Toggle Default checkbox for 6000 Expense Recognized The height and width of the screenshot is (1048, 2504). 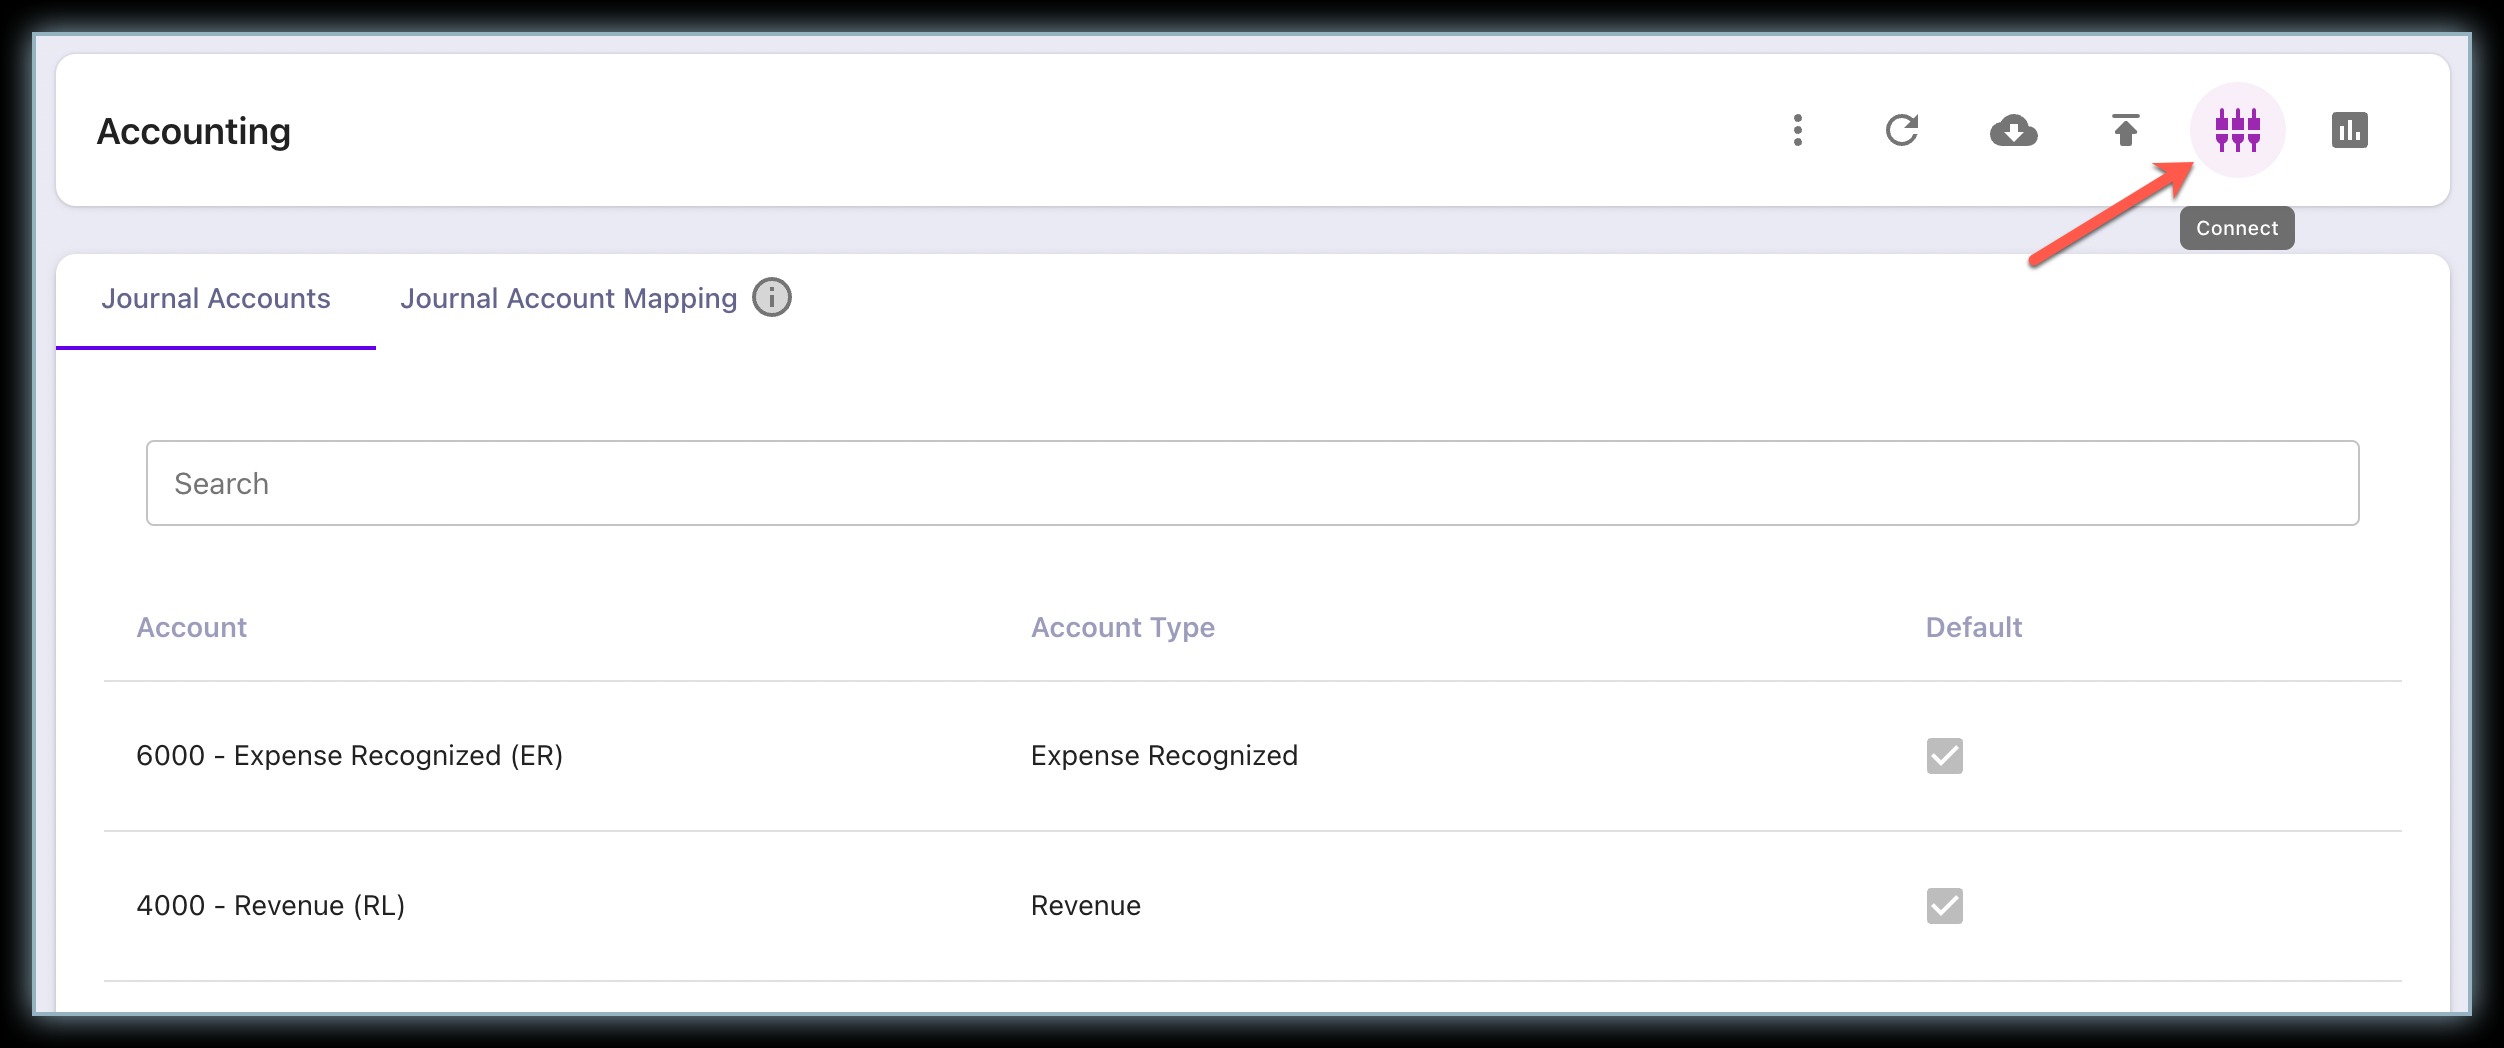pos(1945,756)
